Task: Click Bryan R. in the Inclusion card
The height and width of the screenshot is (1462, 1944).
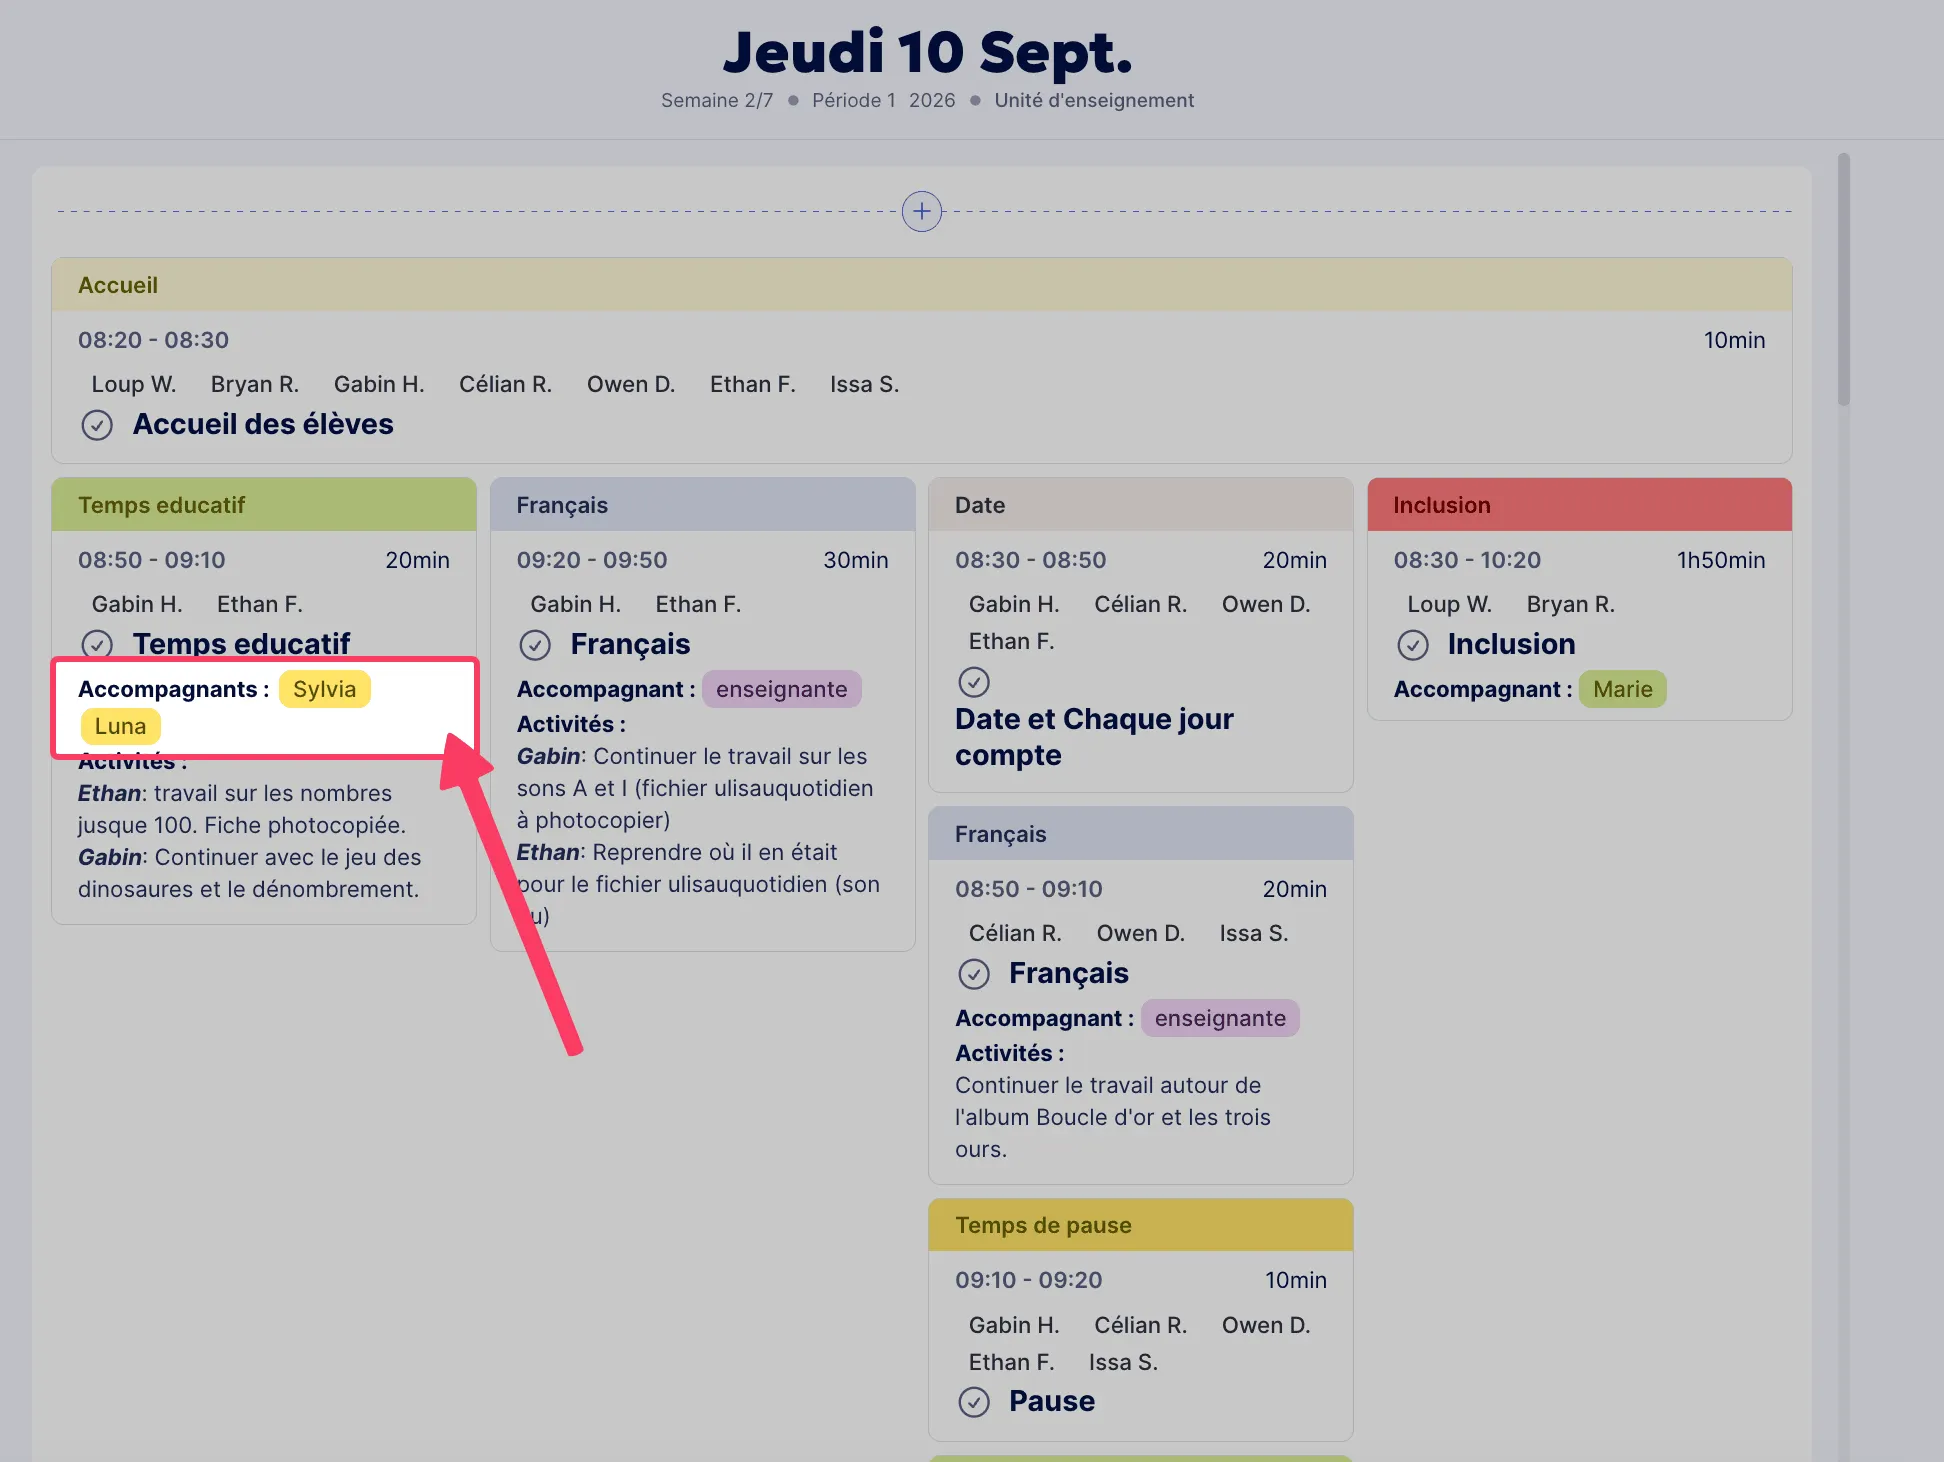Action: click(x=1570, y=604)
